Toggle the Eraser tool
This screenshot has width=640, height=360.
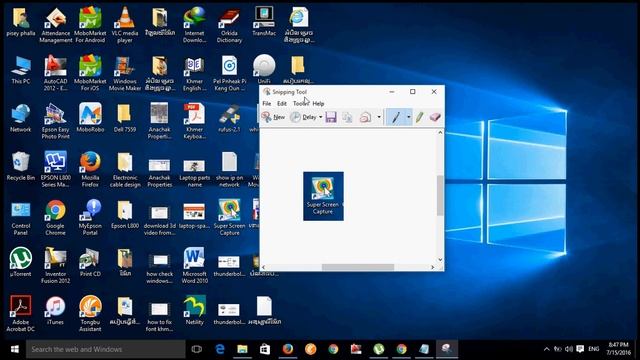pos(435,118)
